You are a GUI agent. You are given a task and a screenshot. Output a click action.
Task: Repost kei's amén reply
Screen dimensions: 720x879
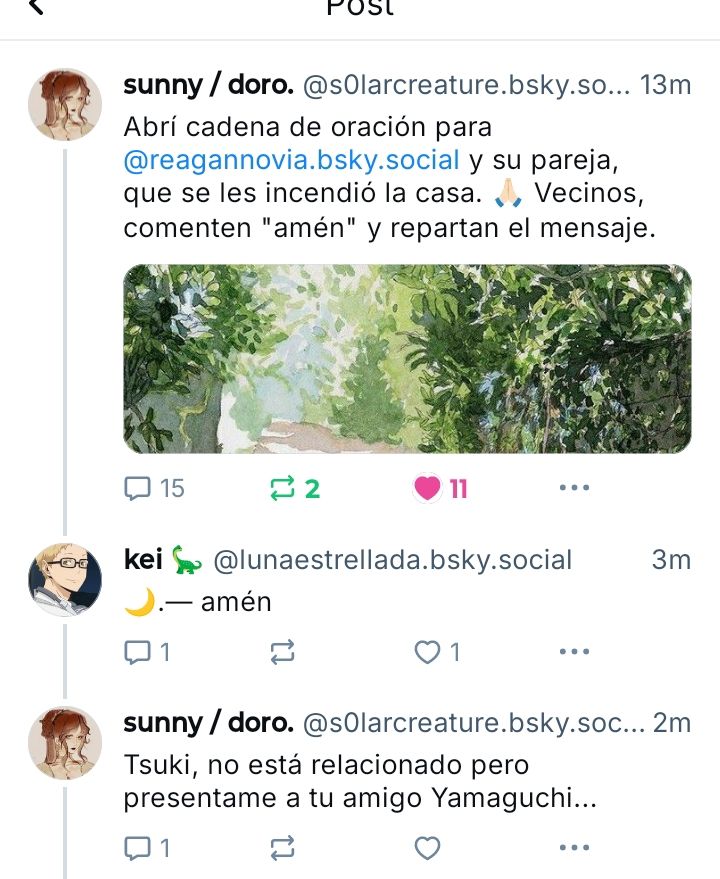(x=283, y=651)
